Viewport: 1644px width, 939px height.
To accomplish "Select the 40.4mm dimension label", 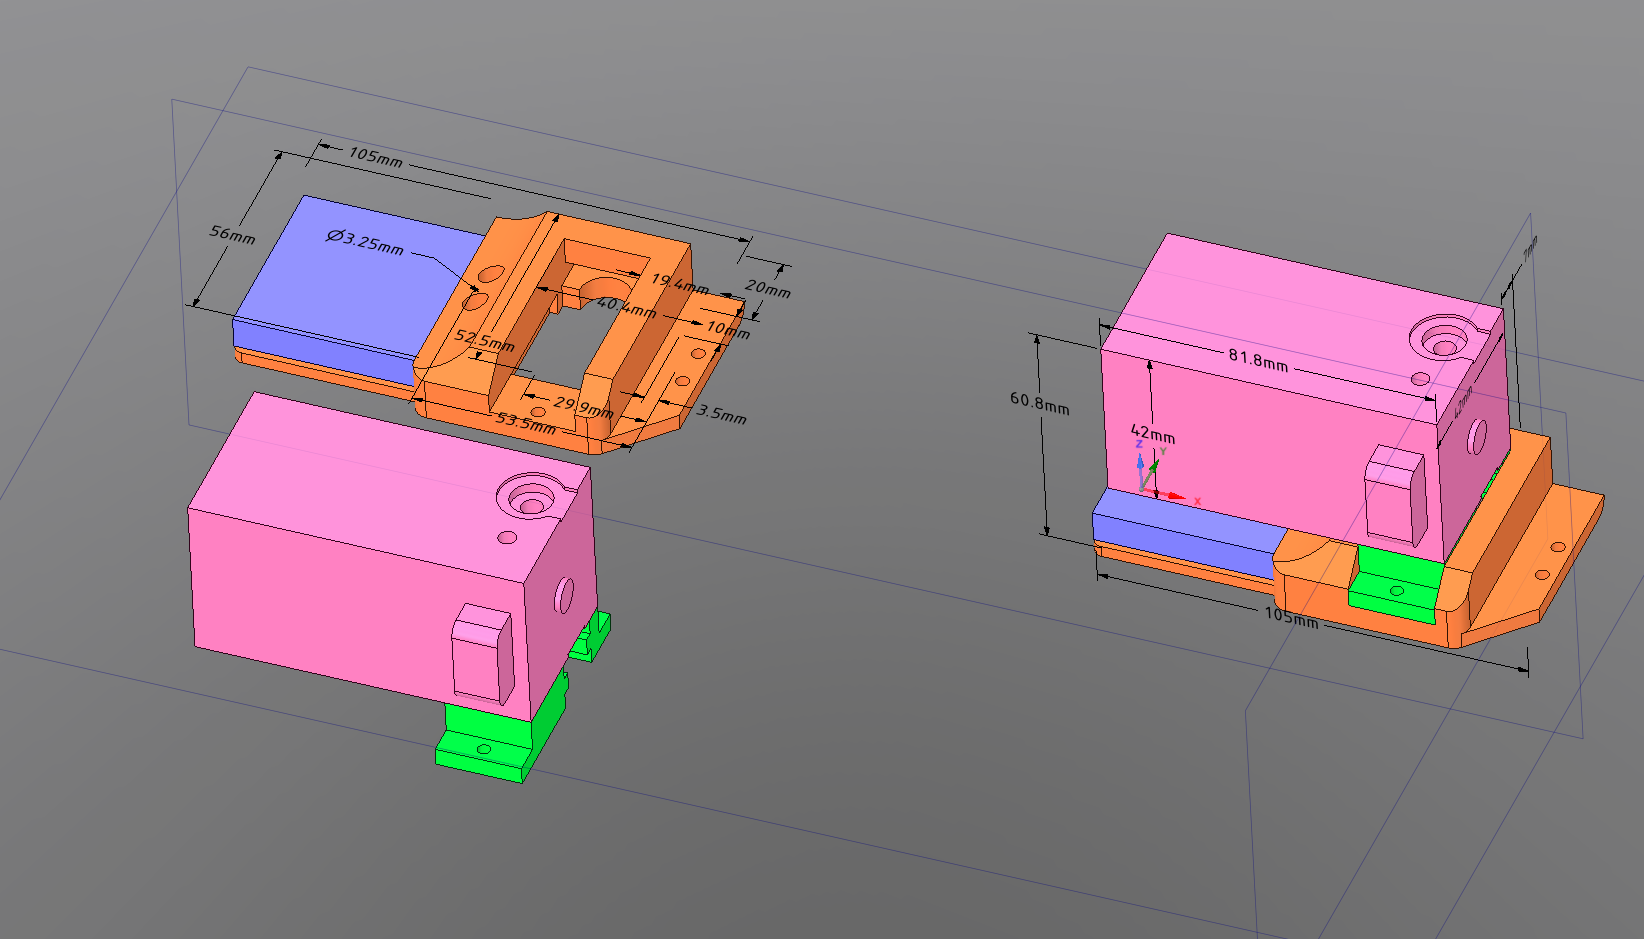I will (626, 306).
